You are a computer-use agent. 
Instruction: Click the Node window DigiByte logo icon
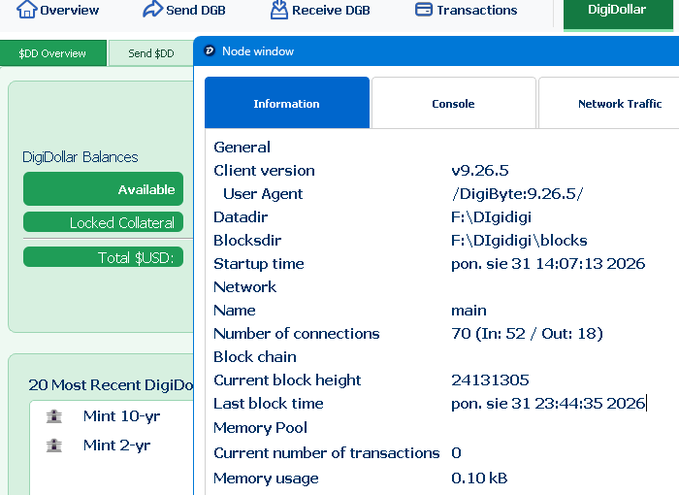point(210,51)
